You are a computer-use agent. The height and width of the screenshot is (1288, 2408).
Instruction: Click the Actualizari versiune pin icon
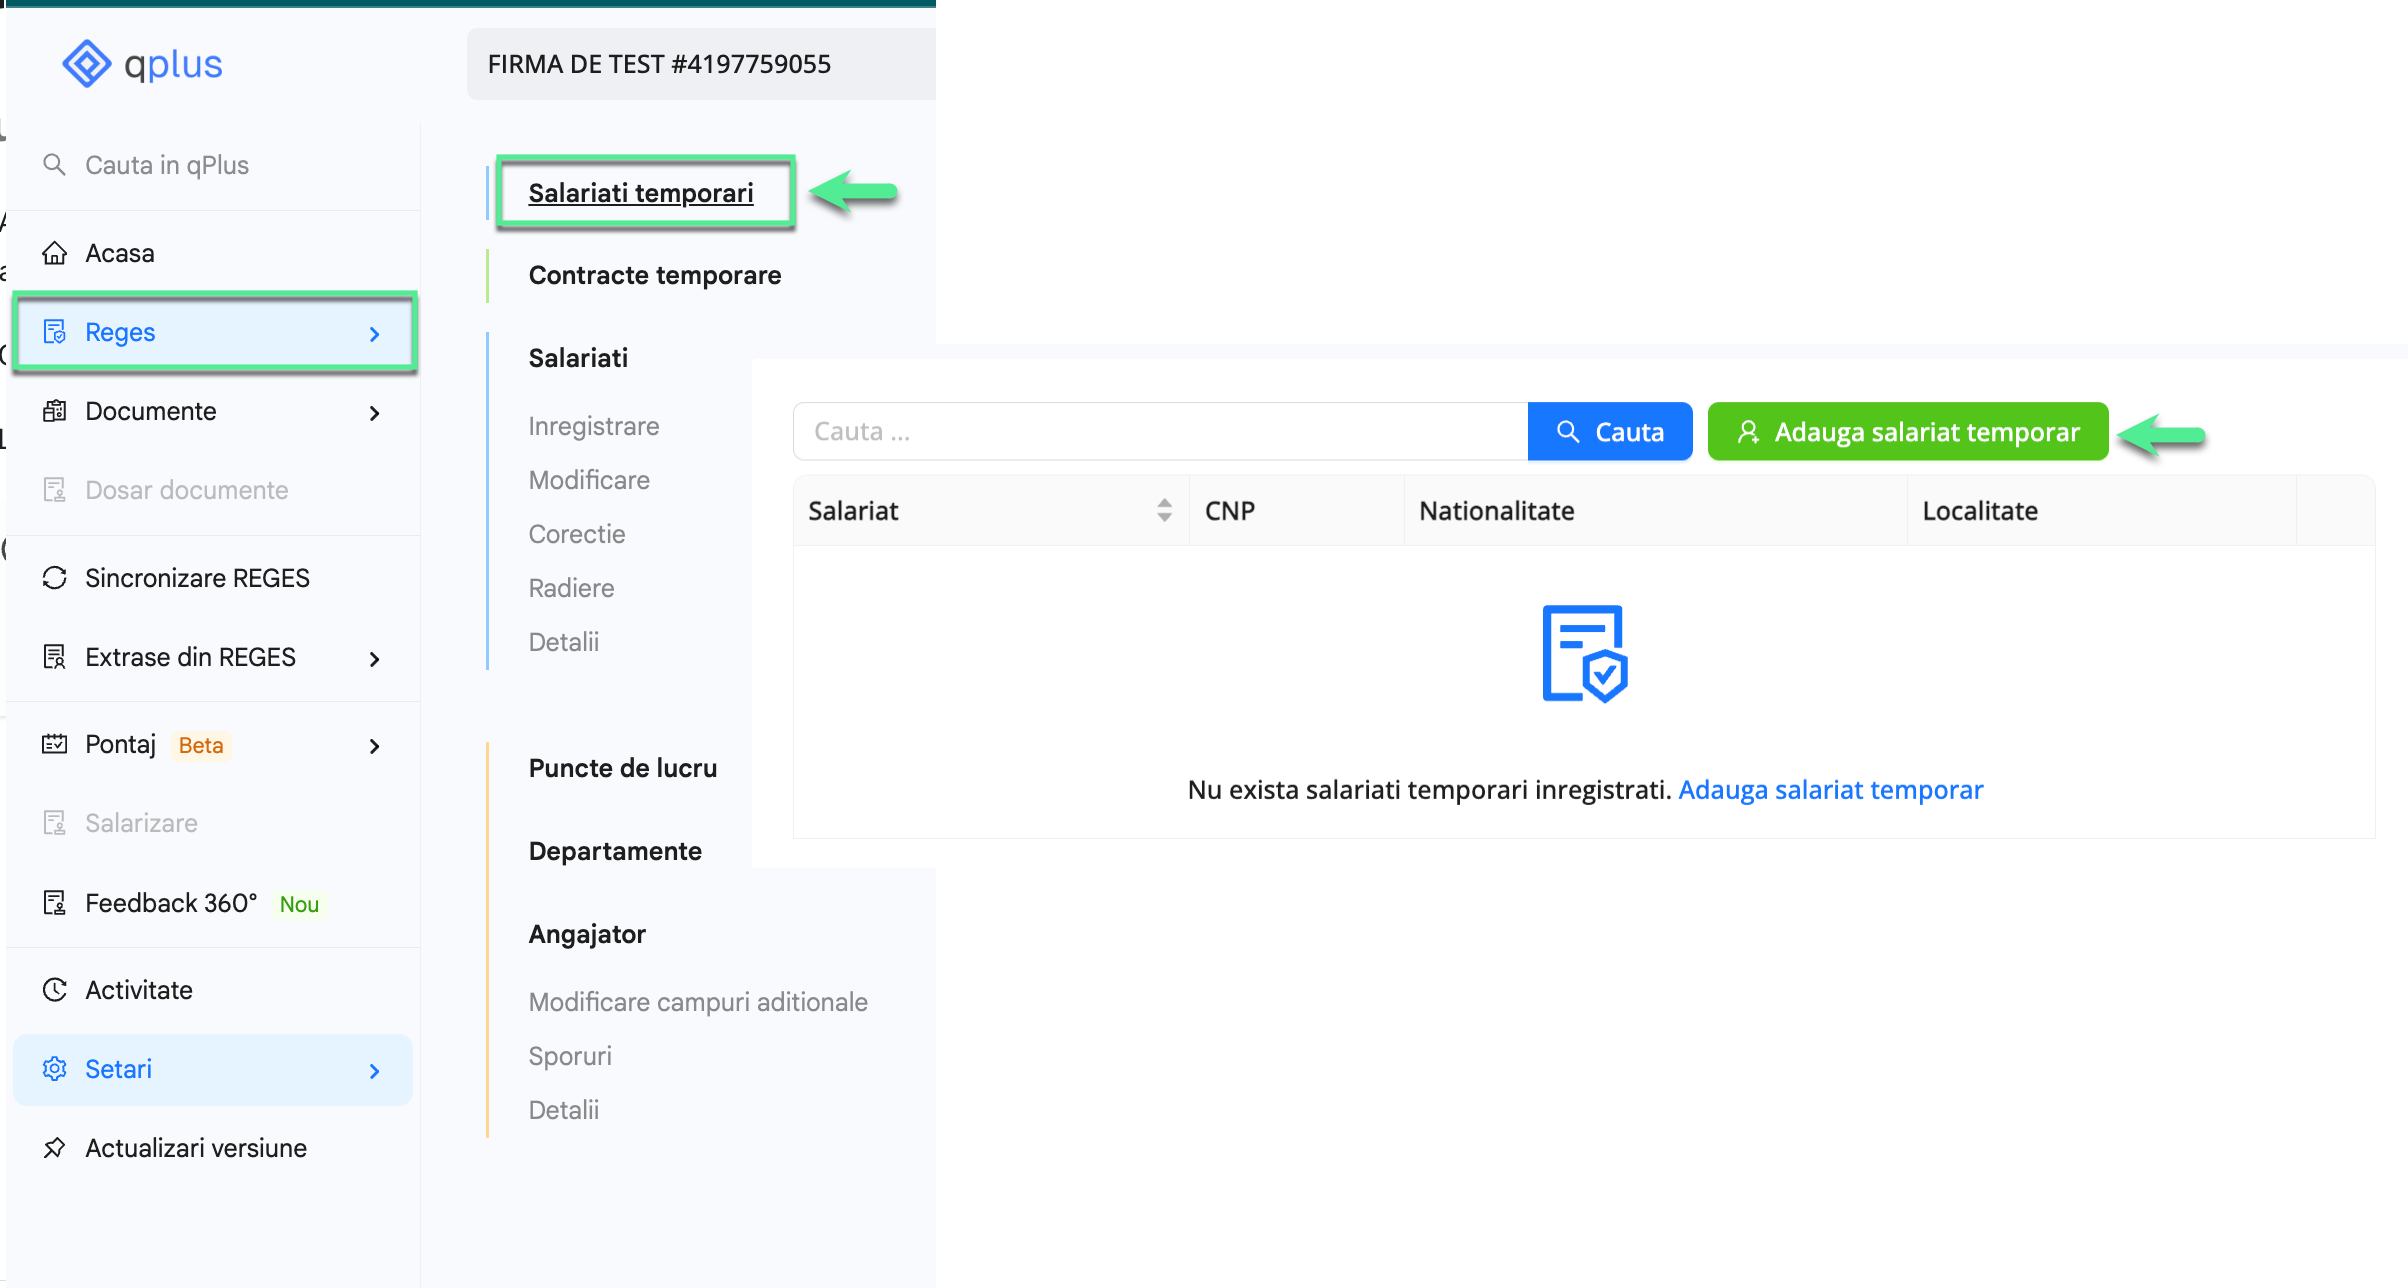coord(55,1147)
